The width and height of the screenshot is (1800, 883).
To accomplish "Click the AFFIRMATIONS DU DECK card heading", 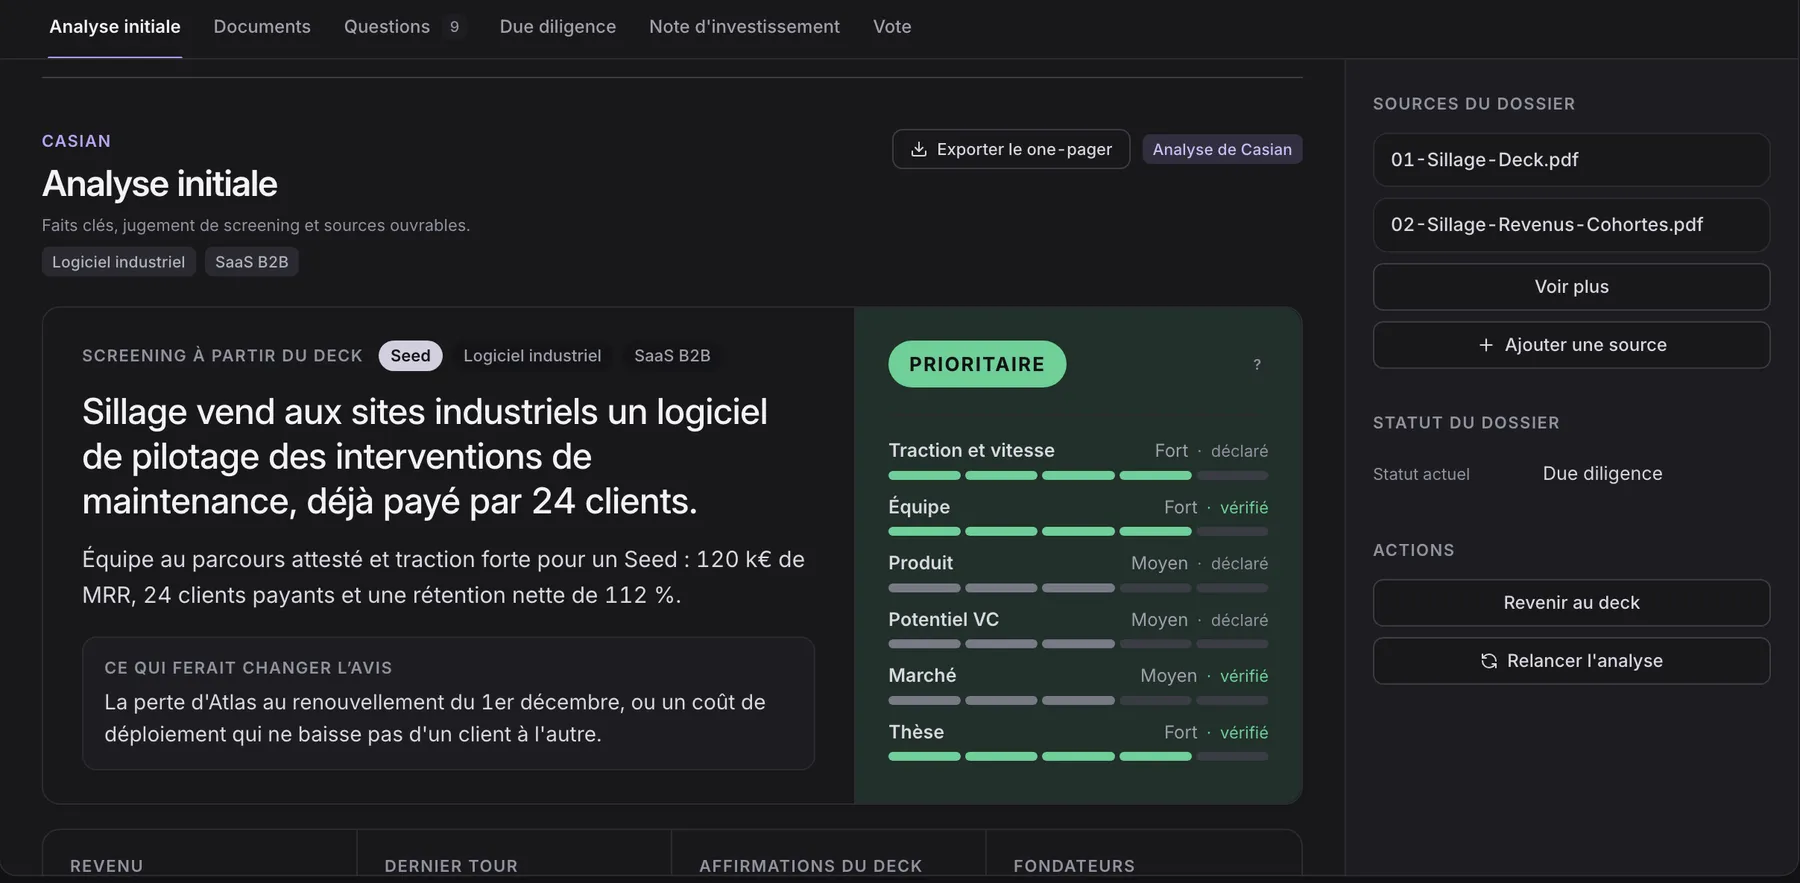I will click(811, 866).
